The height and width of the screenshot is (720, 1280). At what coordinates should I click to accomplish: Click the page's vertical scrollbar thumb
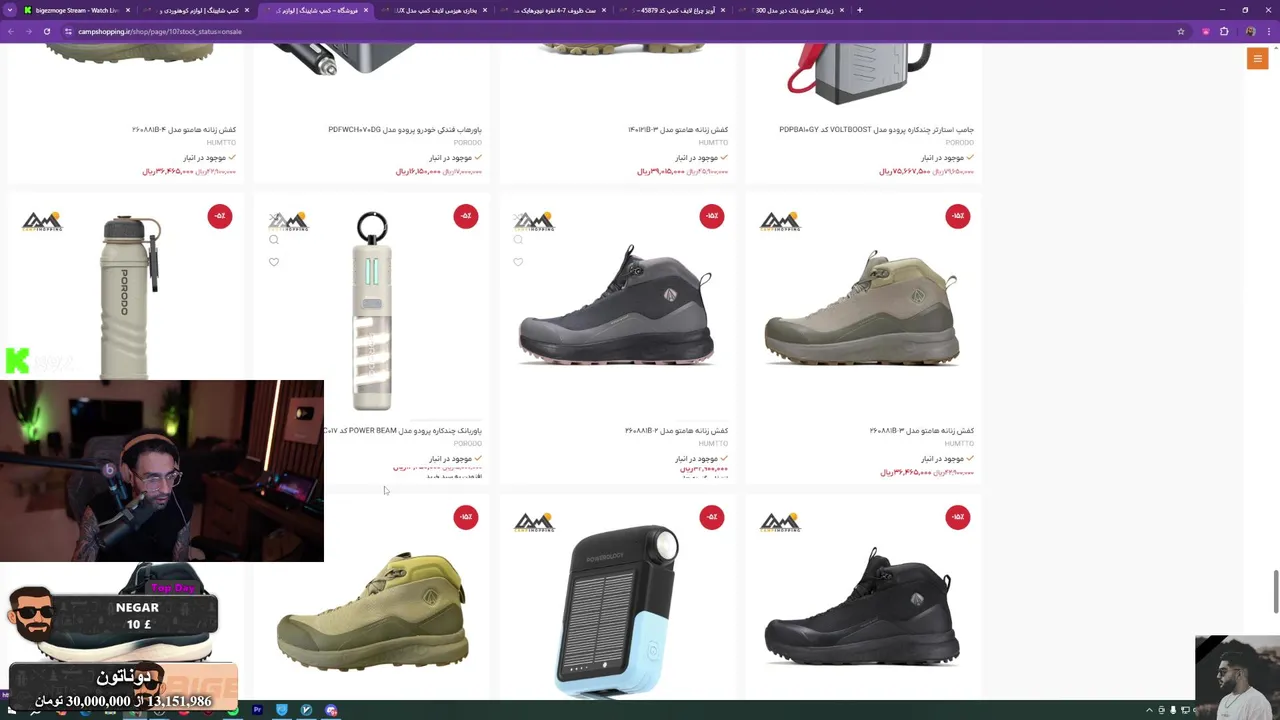click(1275, 592)
